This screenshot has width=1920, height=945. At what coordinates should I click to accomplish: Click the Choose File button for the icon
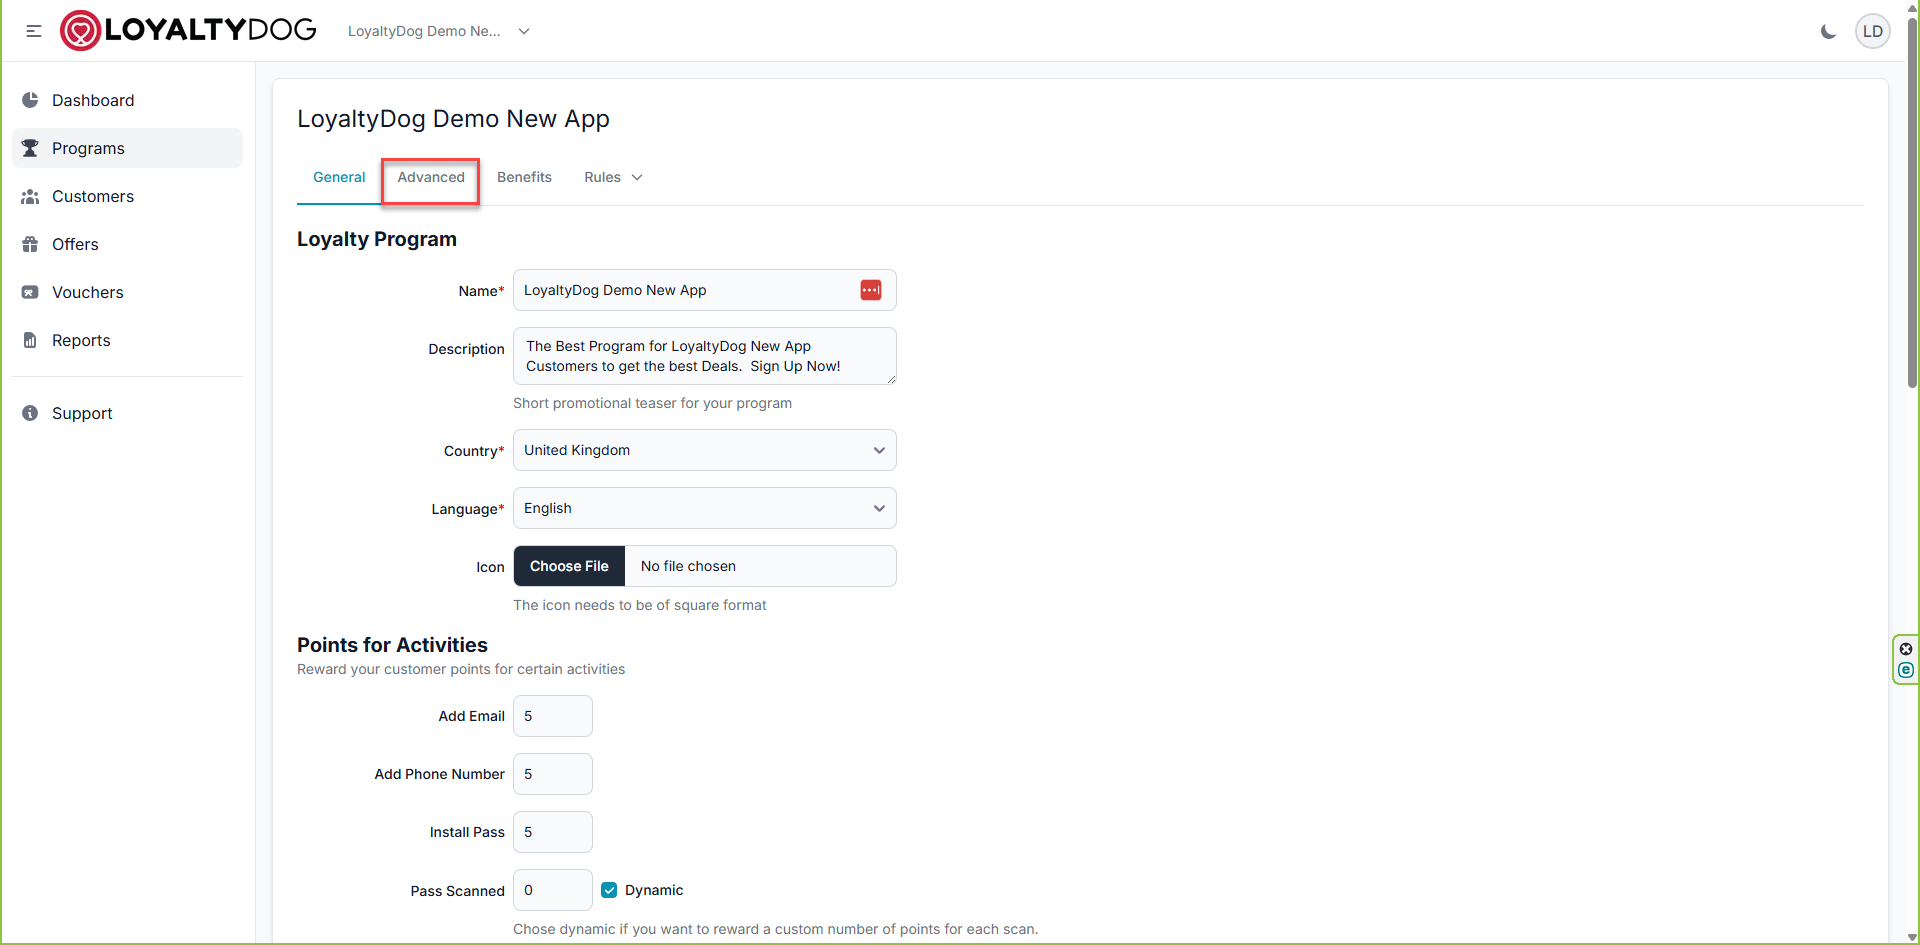(569, 566)
